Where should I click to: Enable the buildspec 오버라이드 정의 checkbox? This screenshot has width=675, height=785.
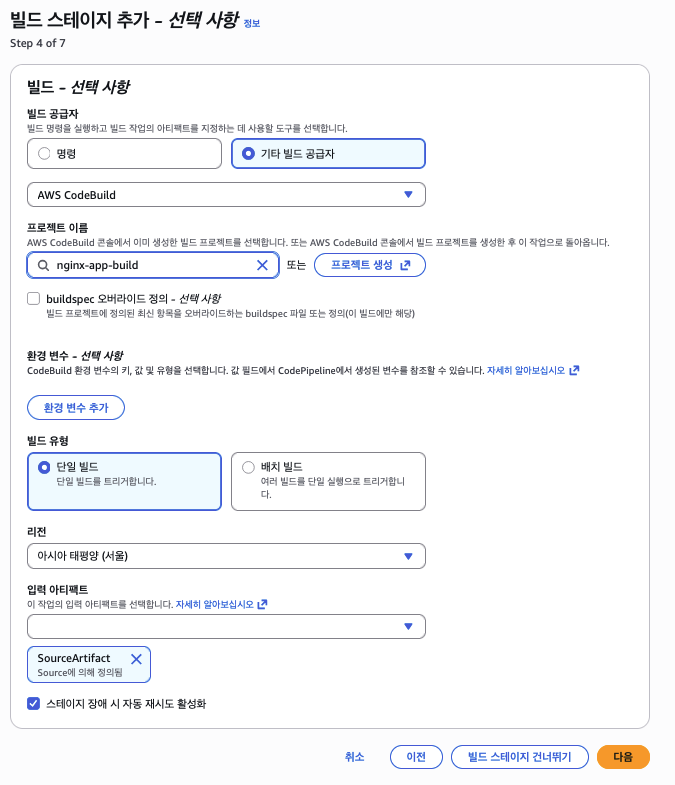[x=34, y=298]
